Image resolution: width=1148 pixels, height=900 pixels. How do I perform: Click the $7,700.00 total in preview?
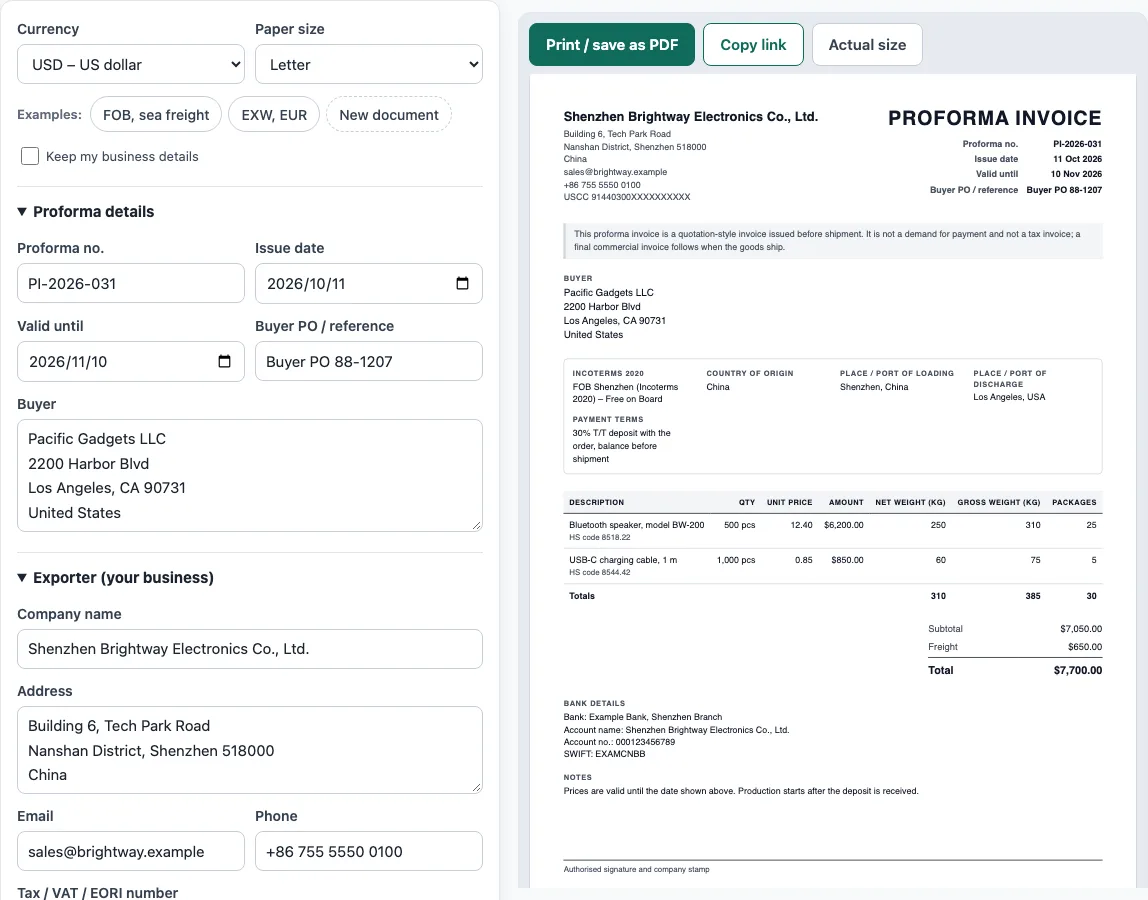1078,670
